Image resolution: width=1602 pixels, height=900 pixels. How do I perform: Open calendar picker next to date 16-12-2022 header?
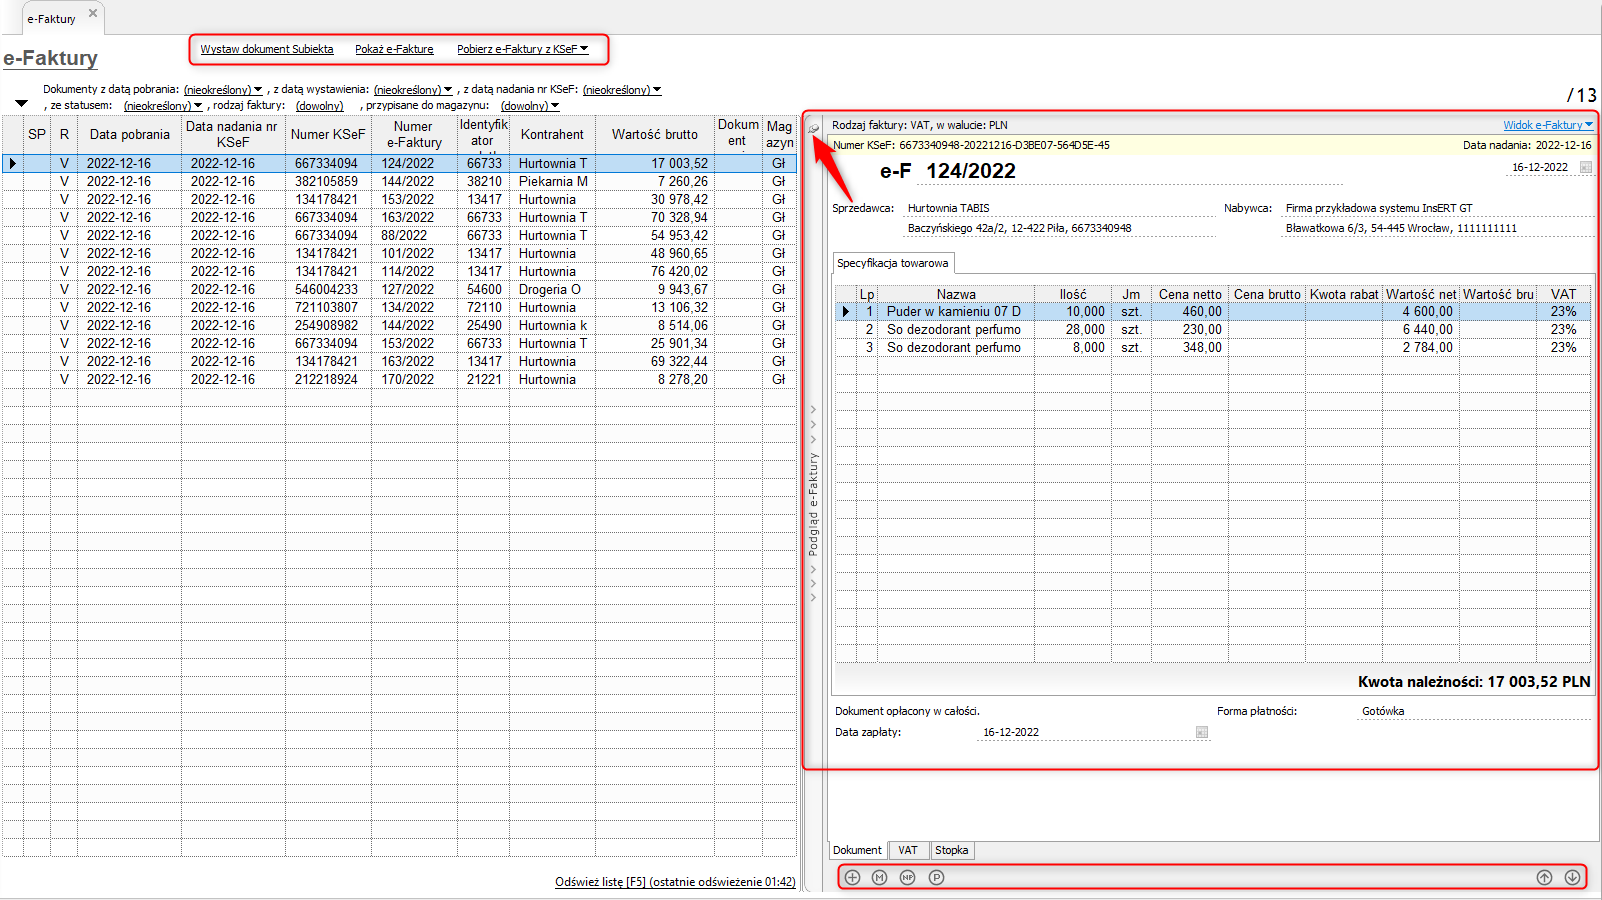click(1585, 168)
